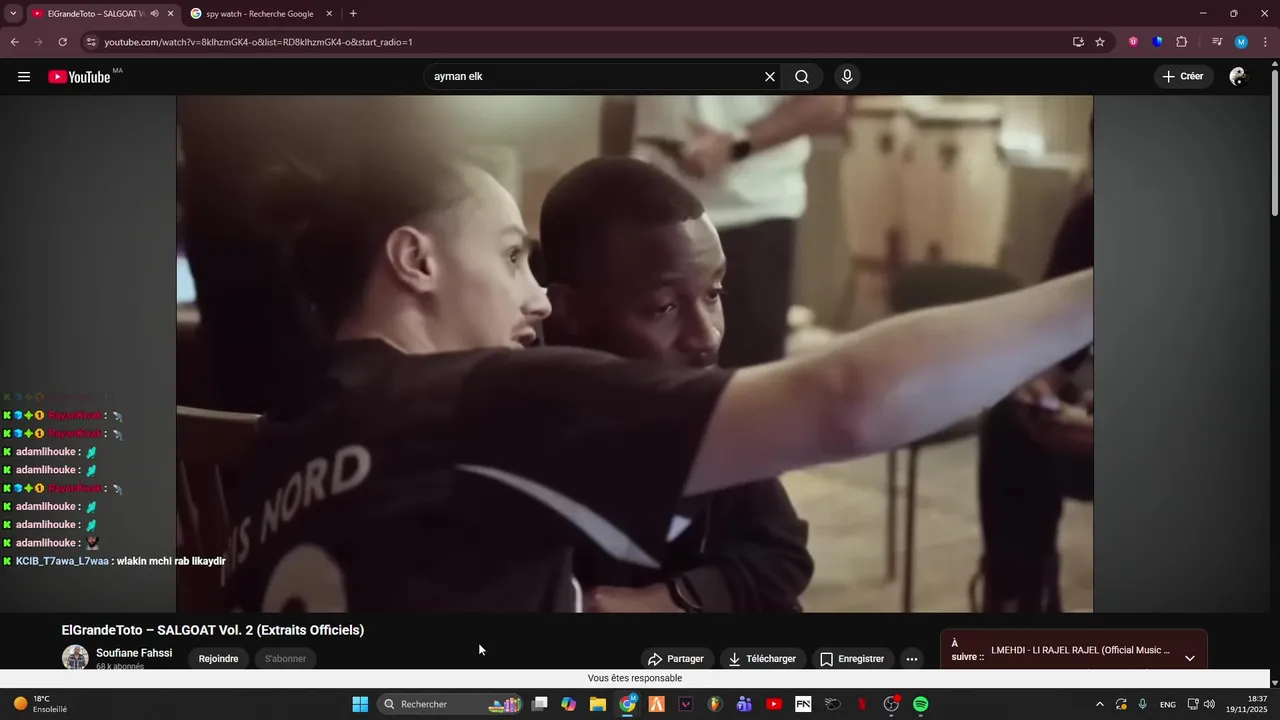This screenshot has height=720, width=1280.
Task: Click the tray microphone icon
Action: (1143, 704)
